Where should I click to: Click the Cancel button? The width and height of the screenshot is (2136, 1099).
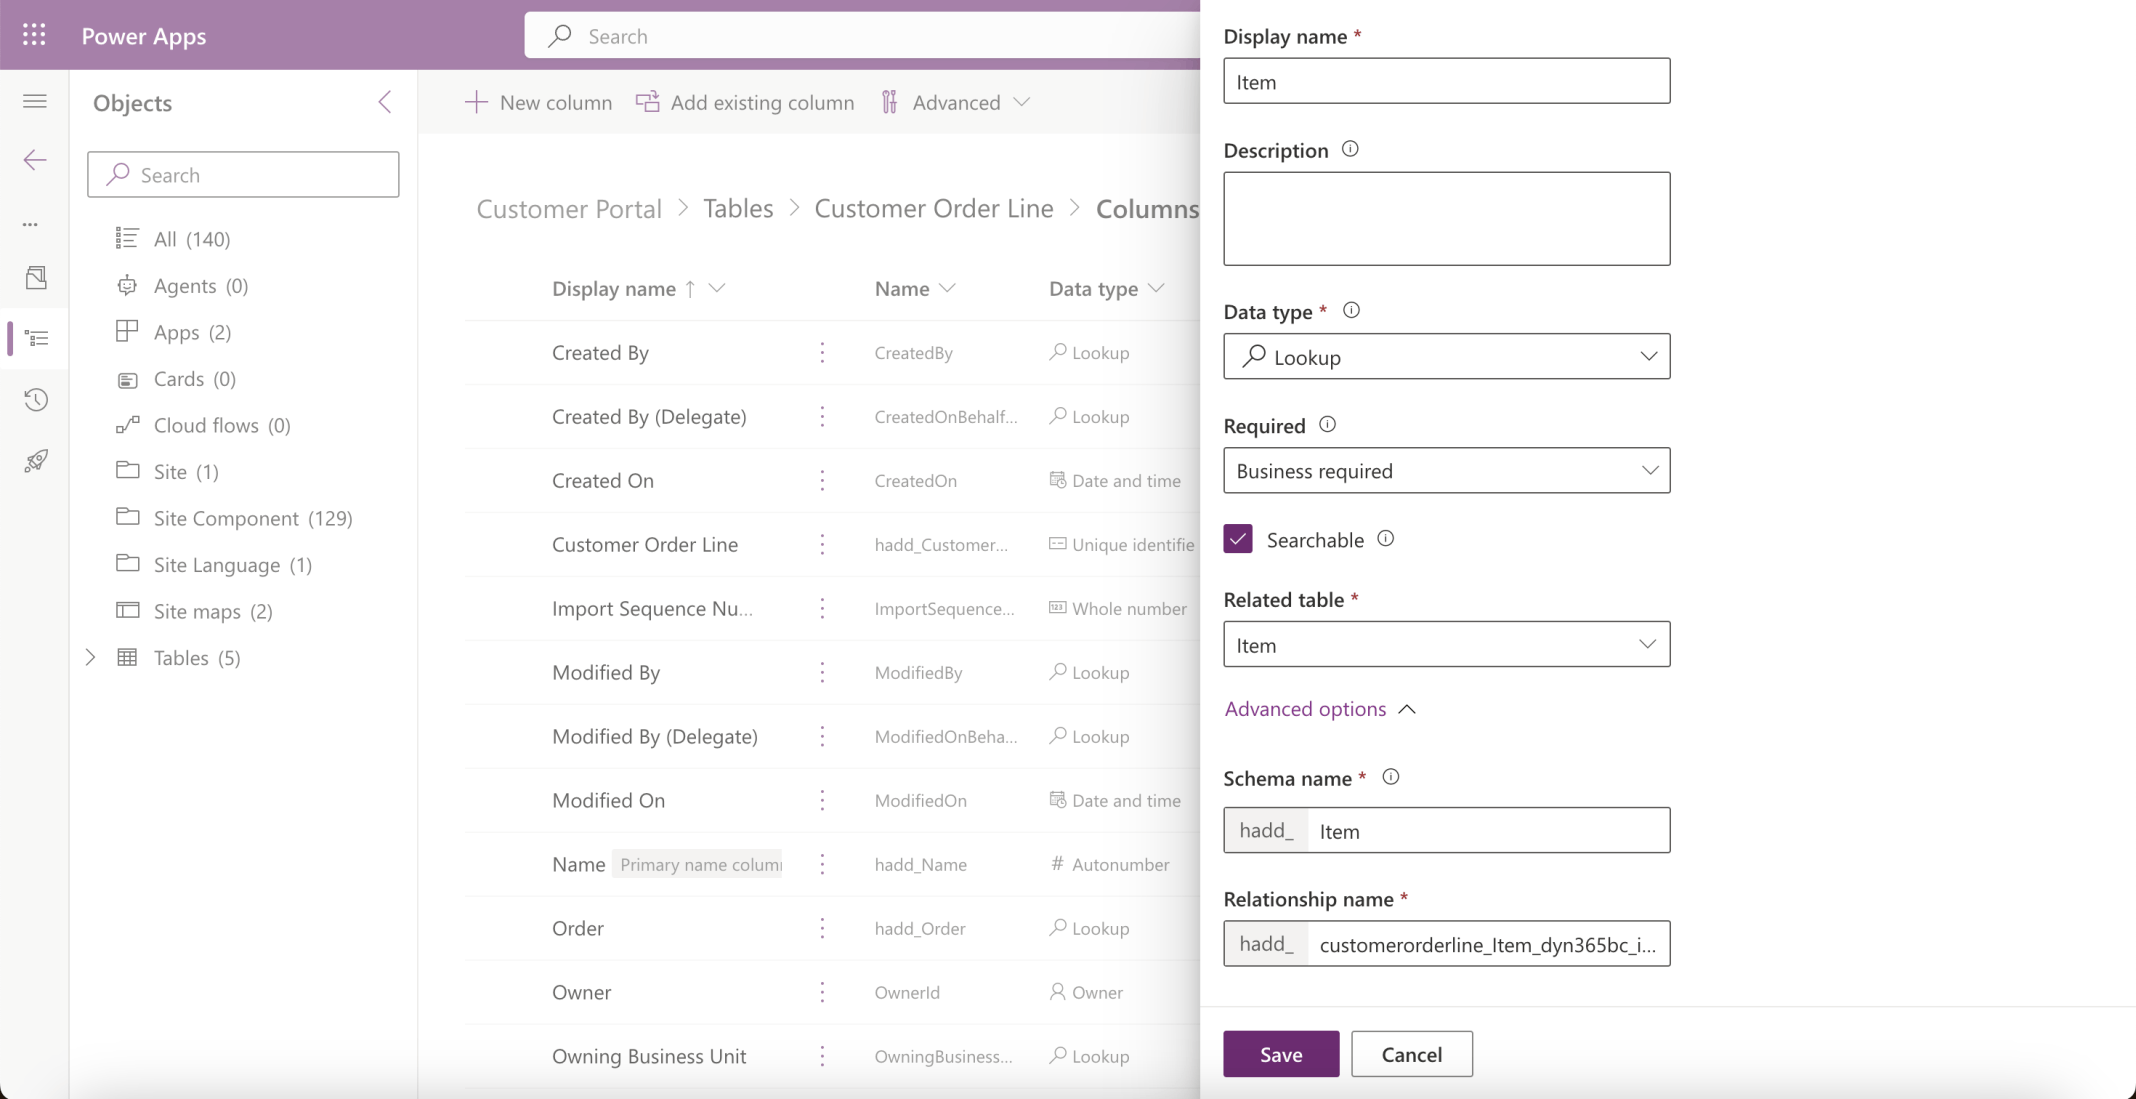[x=1411, y=1054]
